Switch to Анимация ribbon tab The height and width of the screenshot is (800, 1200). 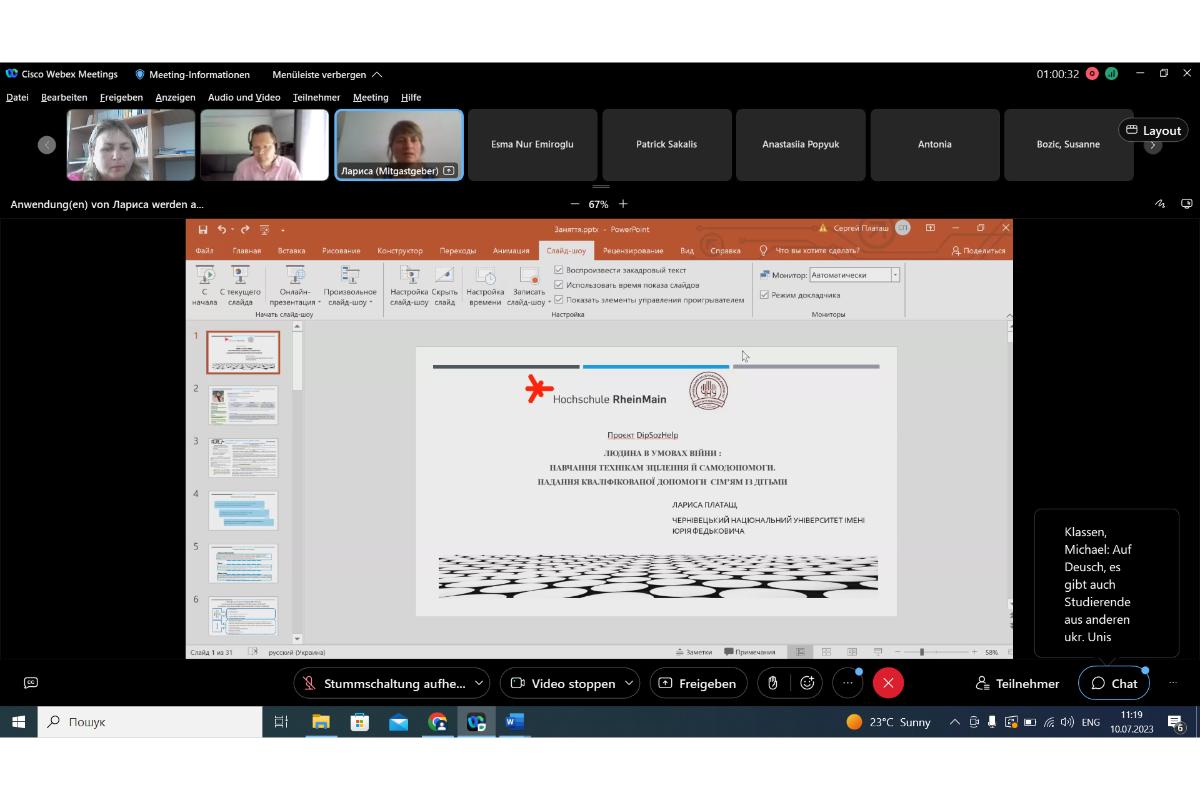[x=511, y=250]
